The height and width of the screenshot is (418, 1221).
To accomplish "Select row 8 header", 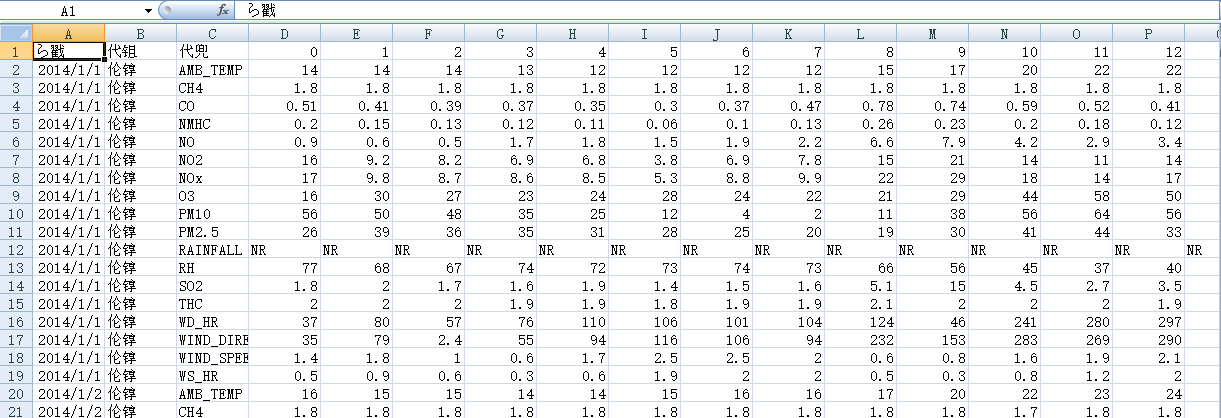I will coord(16,178).
